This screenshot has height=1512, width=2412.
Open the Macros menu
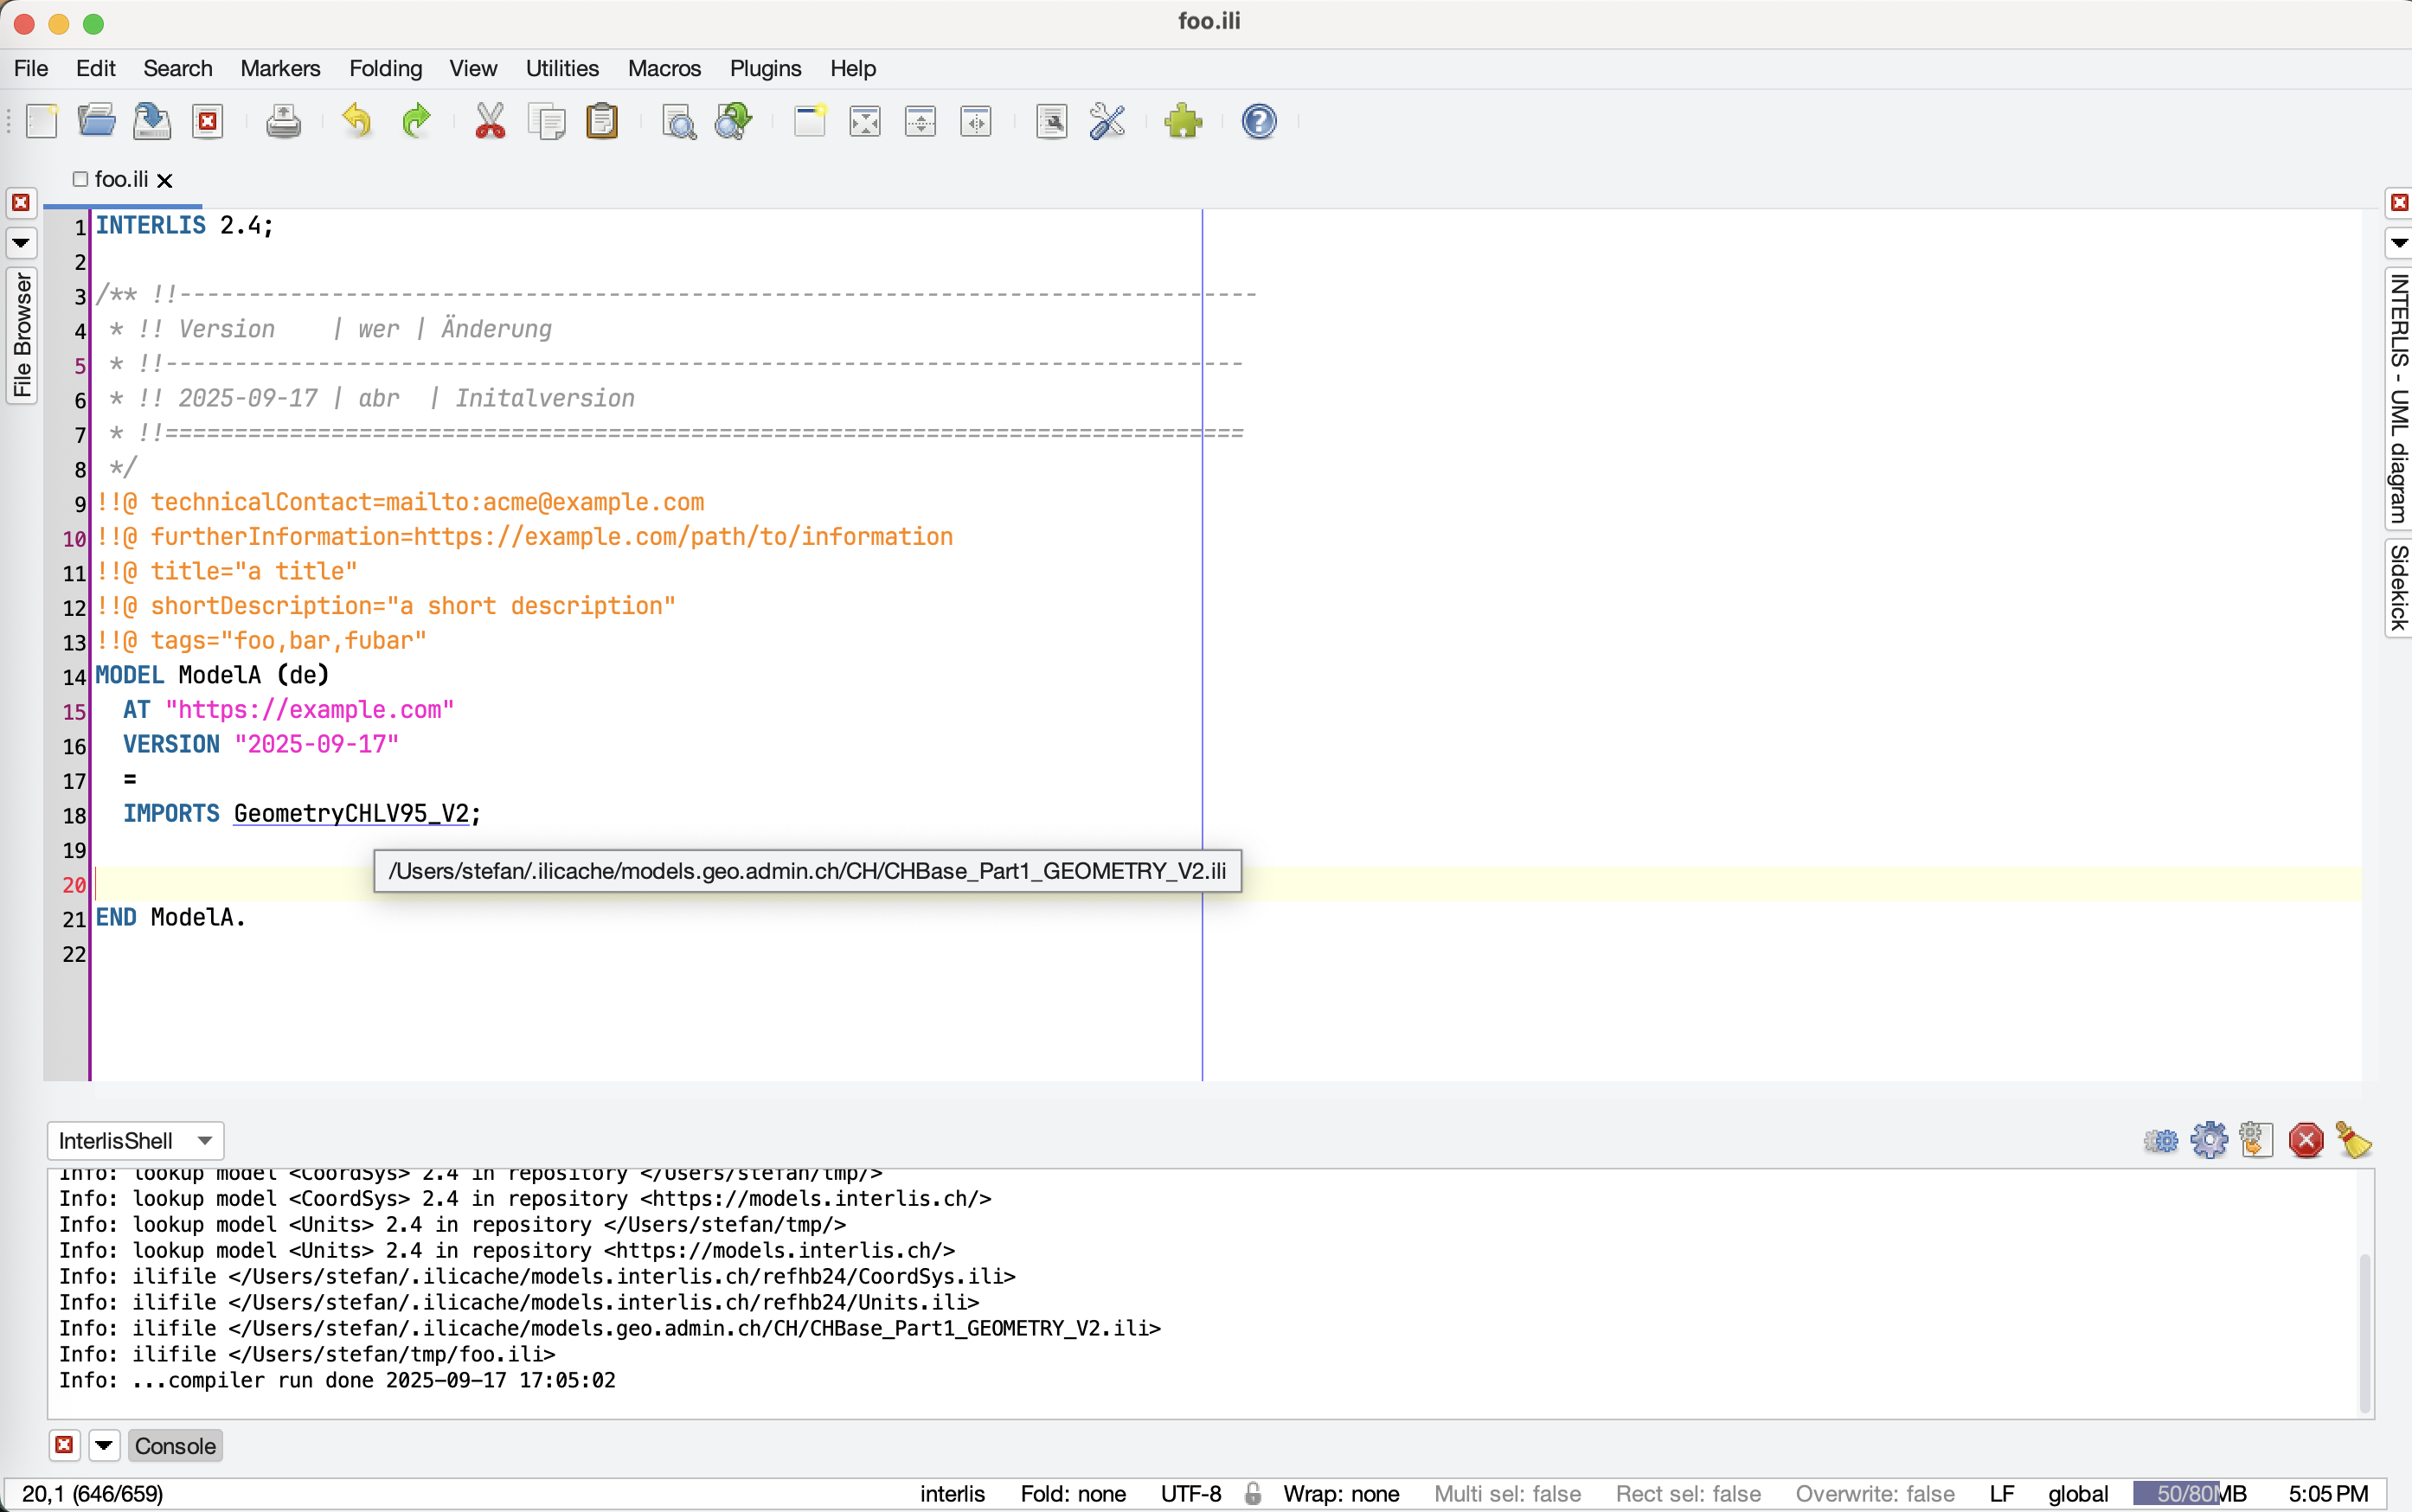pos(664,68)
